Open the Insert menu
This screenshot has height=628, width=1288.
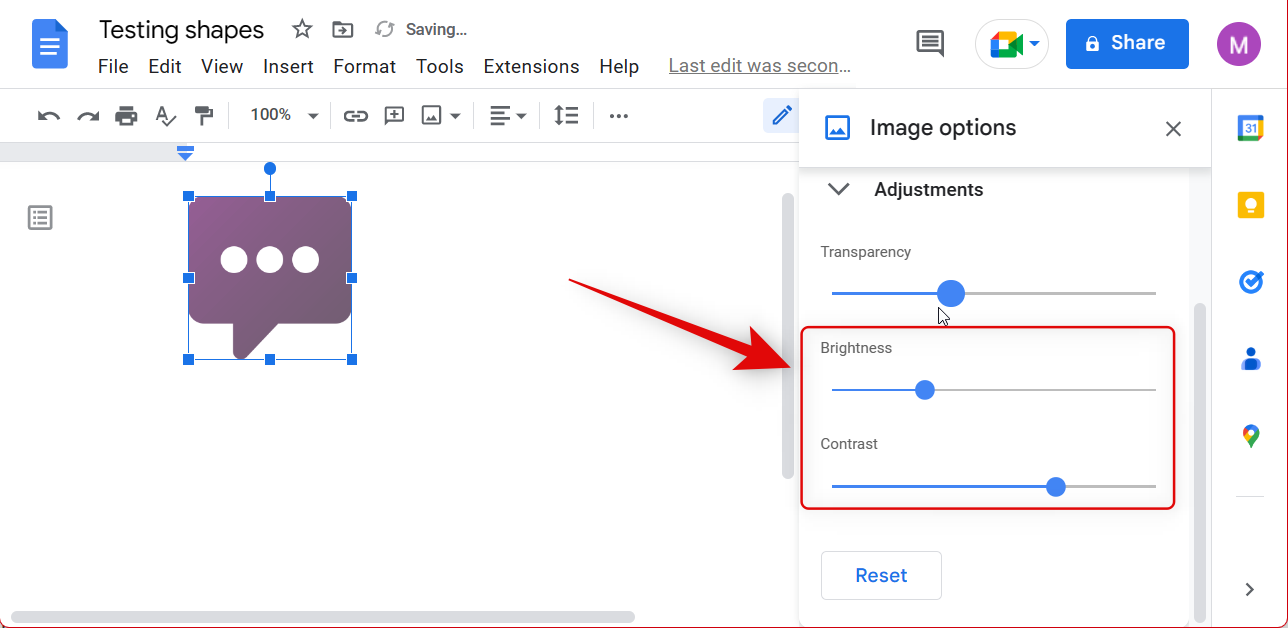click(288, 67)
